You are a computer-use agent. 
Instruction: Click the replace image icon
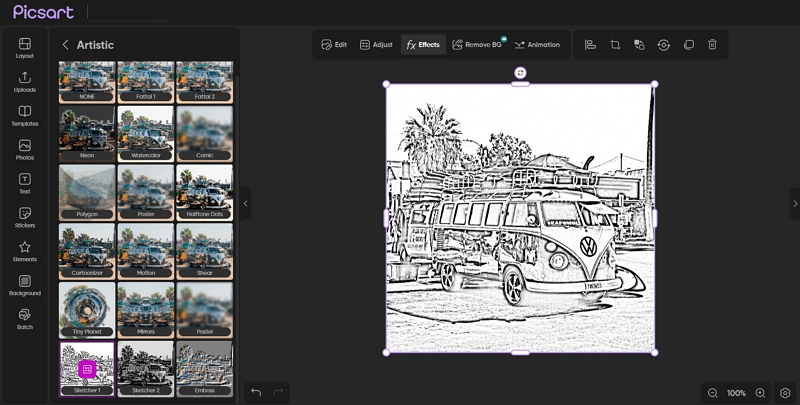pos(639,45)
